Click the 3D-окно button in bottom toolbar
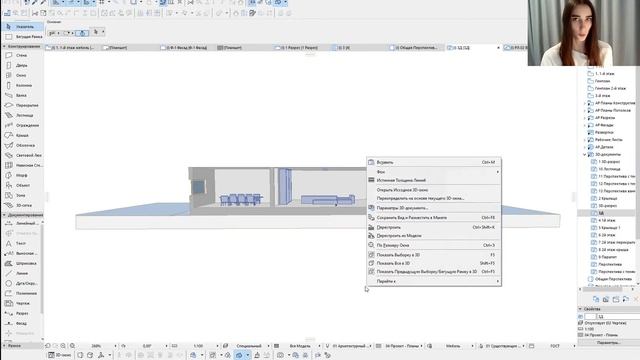Viewport: 640px width, 360px height. 60,355
